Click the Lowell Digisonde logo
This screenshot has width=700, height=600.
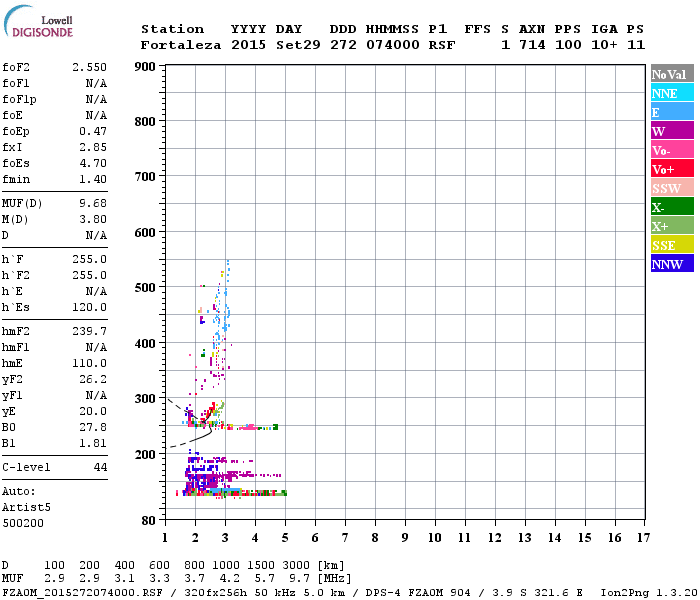[x=38, y=21]
